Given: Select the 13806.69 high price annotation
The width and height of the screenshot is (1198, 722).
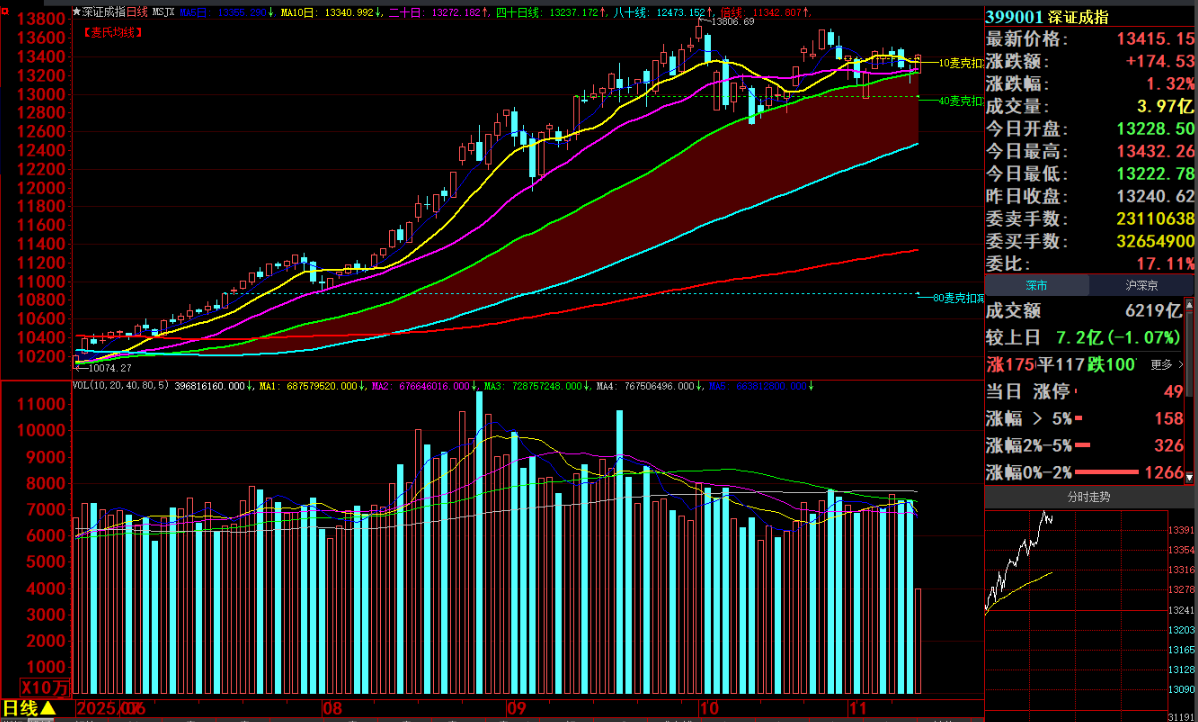Looking at the screenshot, I should 731,22.
